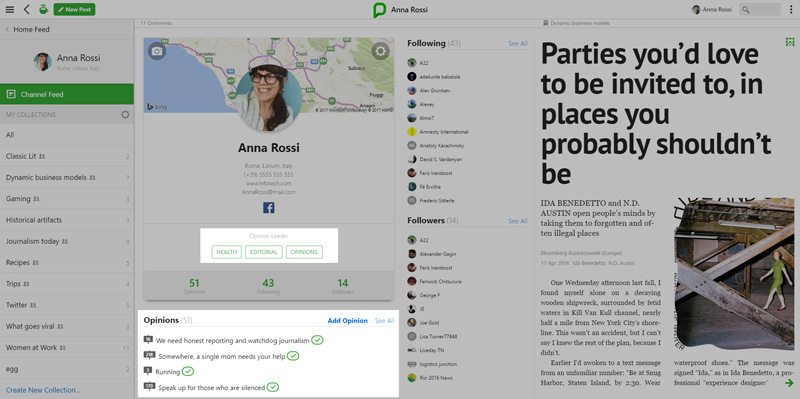Select the HEALTH tag
Viewport: 800px width, 399px height.
coord(227,252)
